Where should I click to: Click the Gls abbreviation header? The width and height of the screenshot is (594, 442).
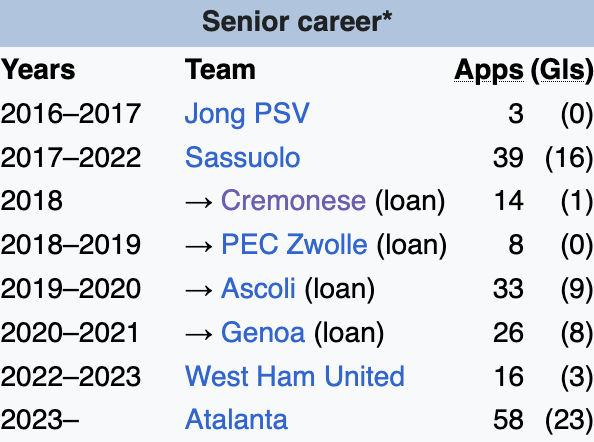click(x=562, y=70)
